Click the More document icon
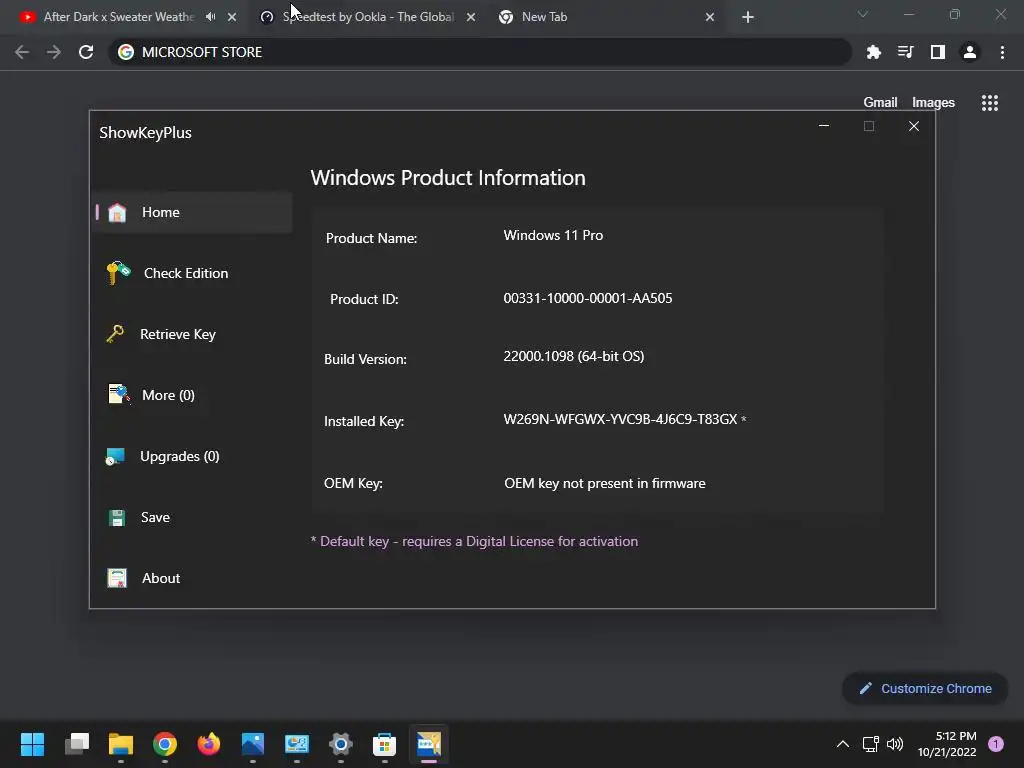Viewport: 1024px width, 768px height. tap(119, 394)
